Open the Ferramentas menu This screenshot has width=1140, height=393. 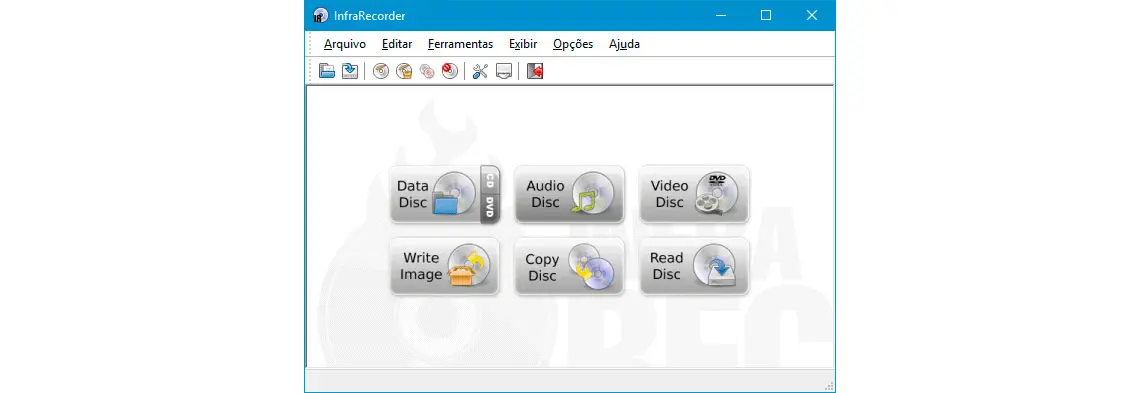[x=460, y=44]
